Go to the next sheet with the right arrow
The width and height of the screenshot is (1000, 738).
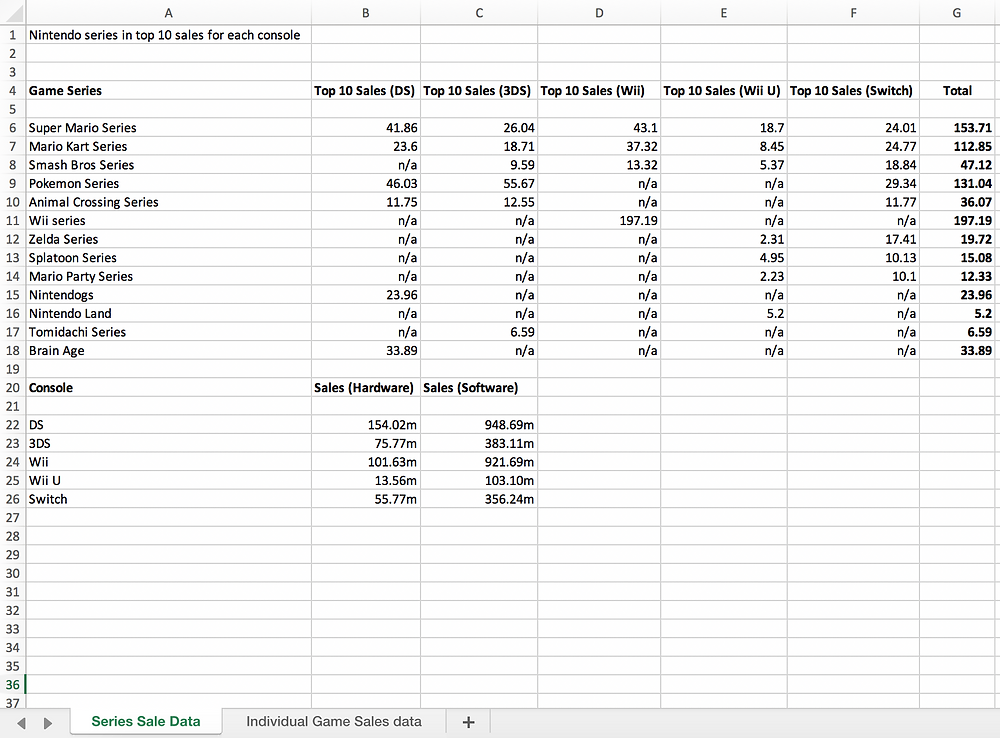pyautogui.click(x=48, y=723)
